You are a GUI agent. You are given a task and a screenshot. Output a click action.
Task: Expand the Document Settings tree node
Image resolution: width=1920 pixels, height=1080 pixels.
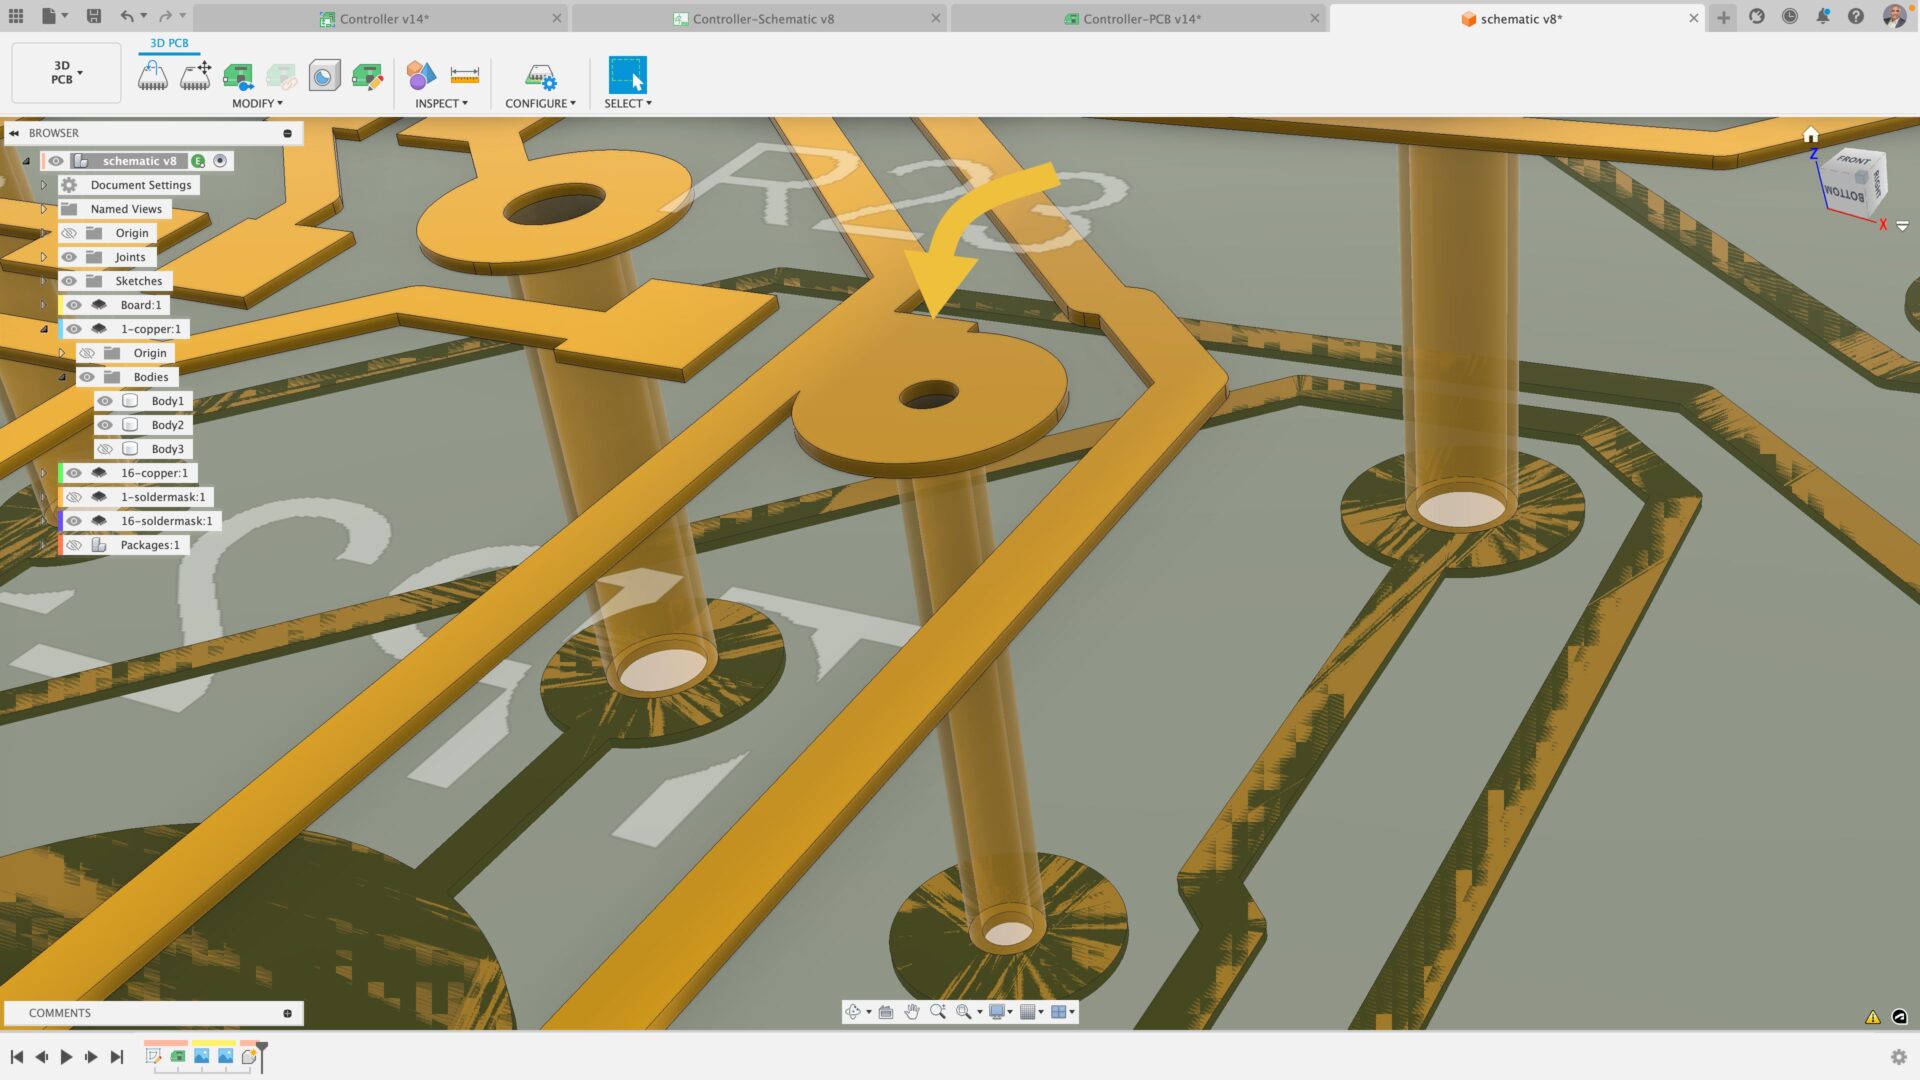click(44, 185)
